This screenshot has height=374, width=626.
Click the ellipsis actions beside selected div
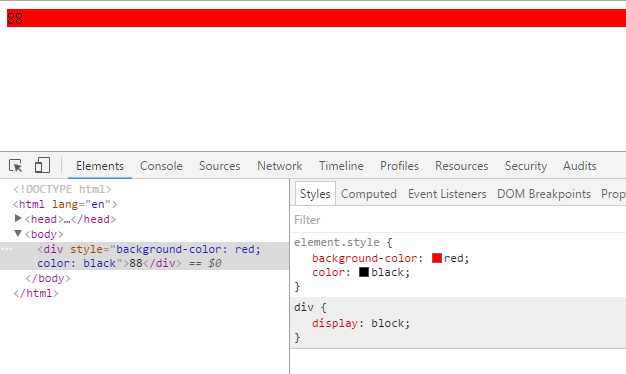(x=8, y=249)
